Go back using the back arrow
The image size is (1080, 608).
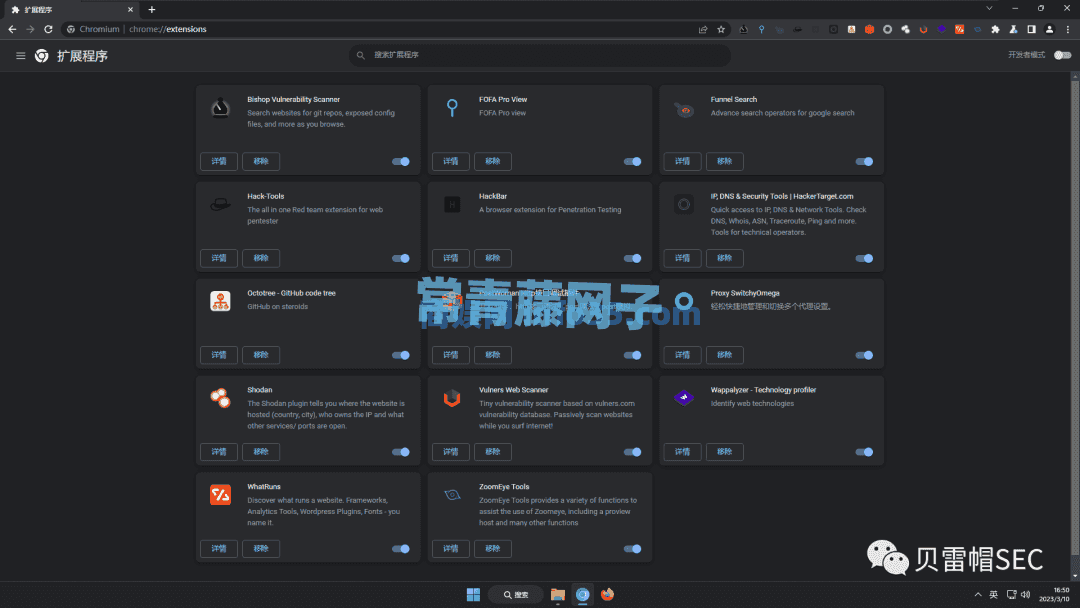12,30
